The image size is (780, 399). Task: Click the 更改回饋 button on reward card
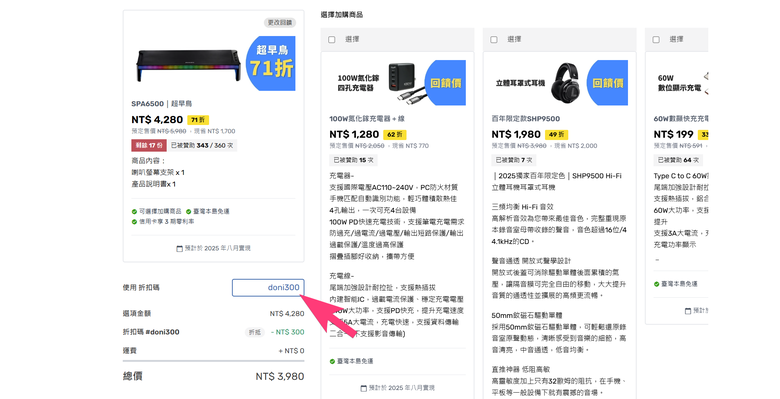(280, 22)
